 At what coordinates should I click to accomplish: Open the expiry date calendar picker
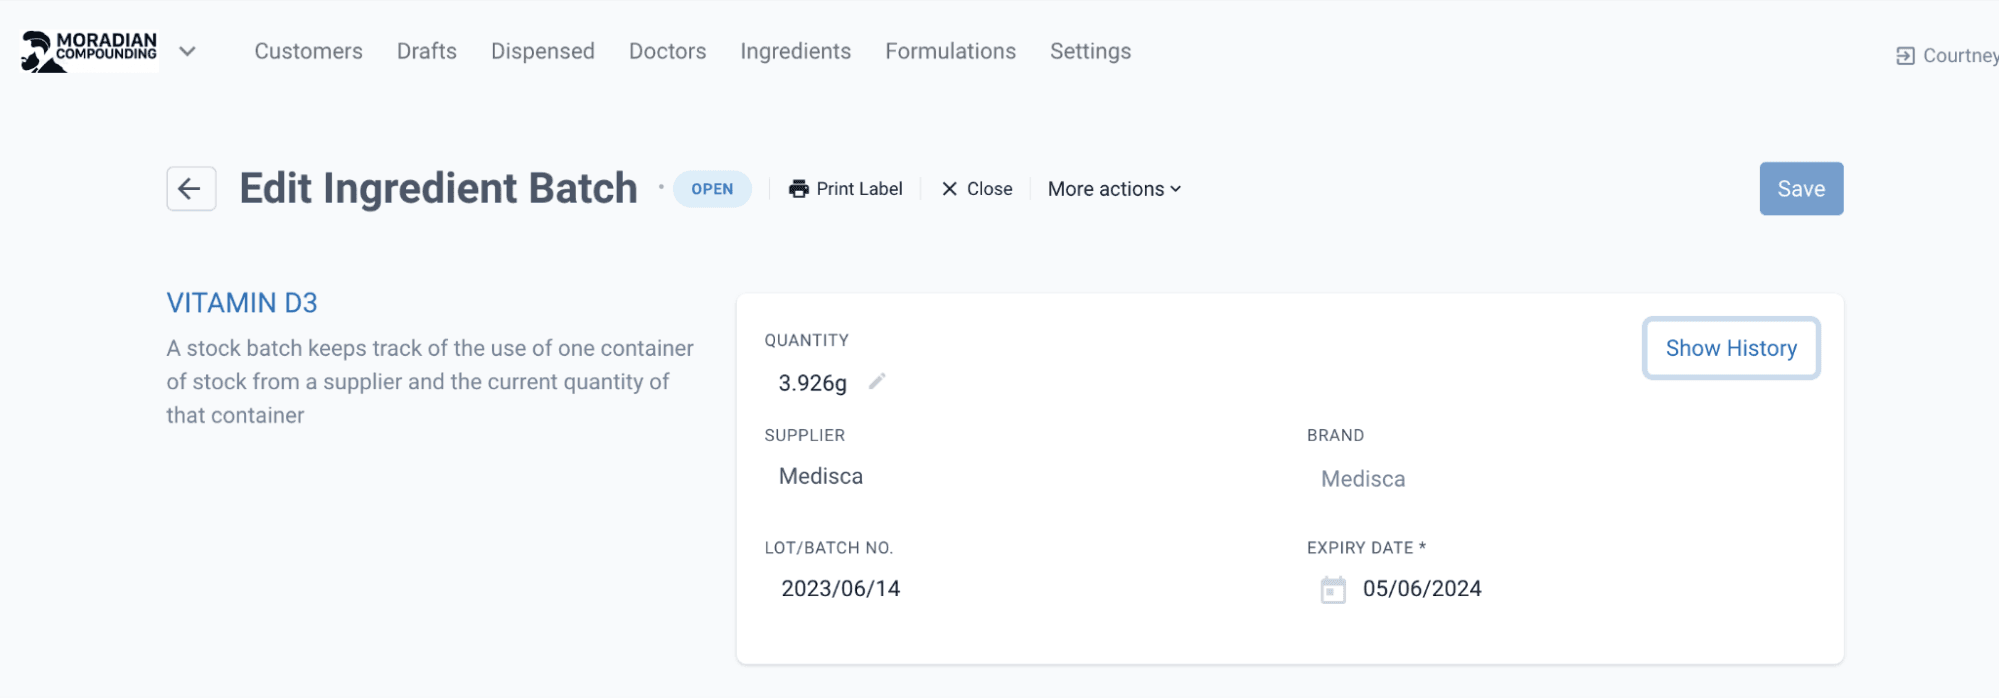coord(1333,590)
